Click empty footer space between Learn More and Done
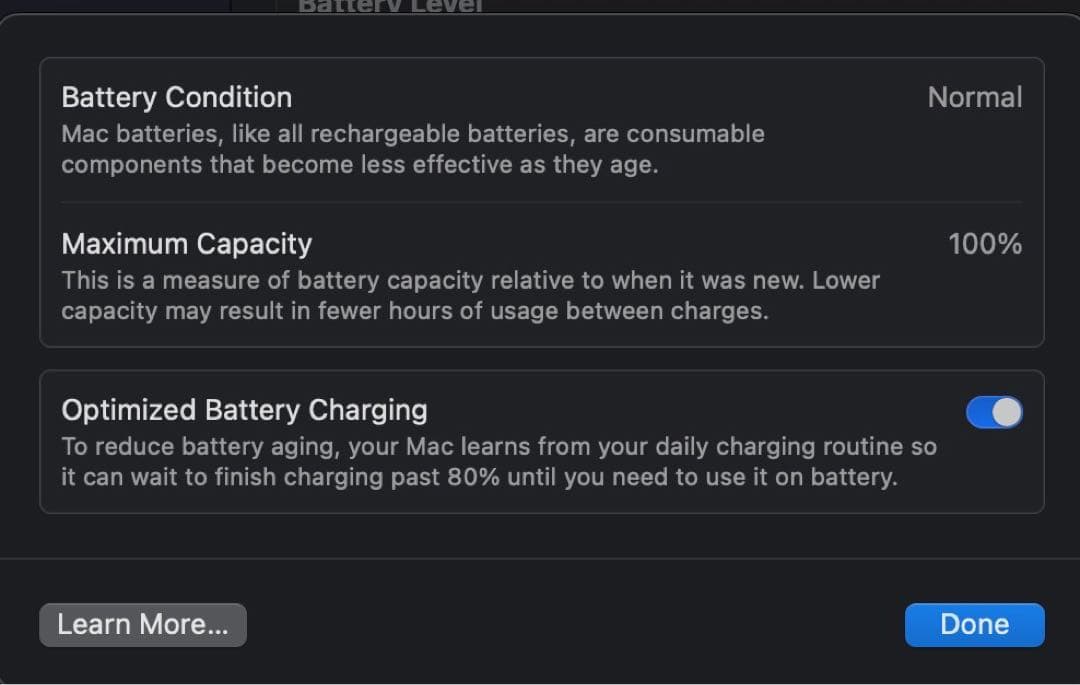Screen dimensions: 1080x685 click(x=575, y=625)
